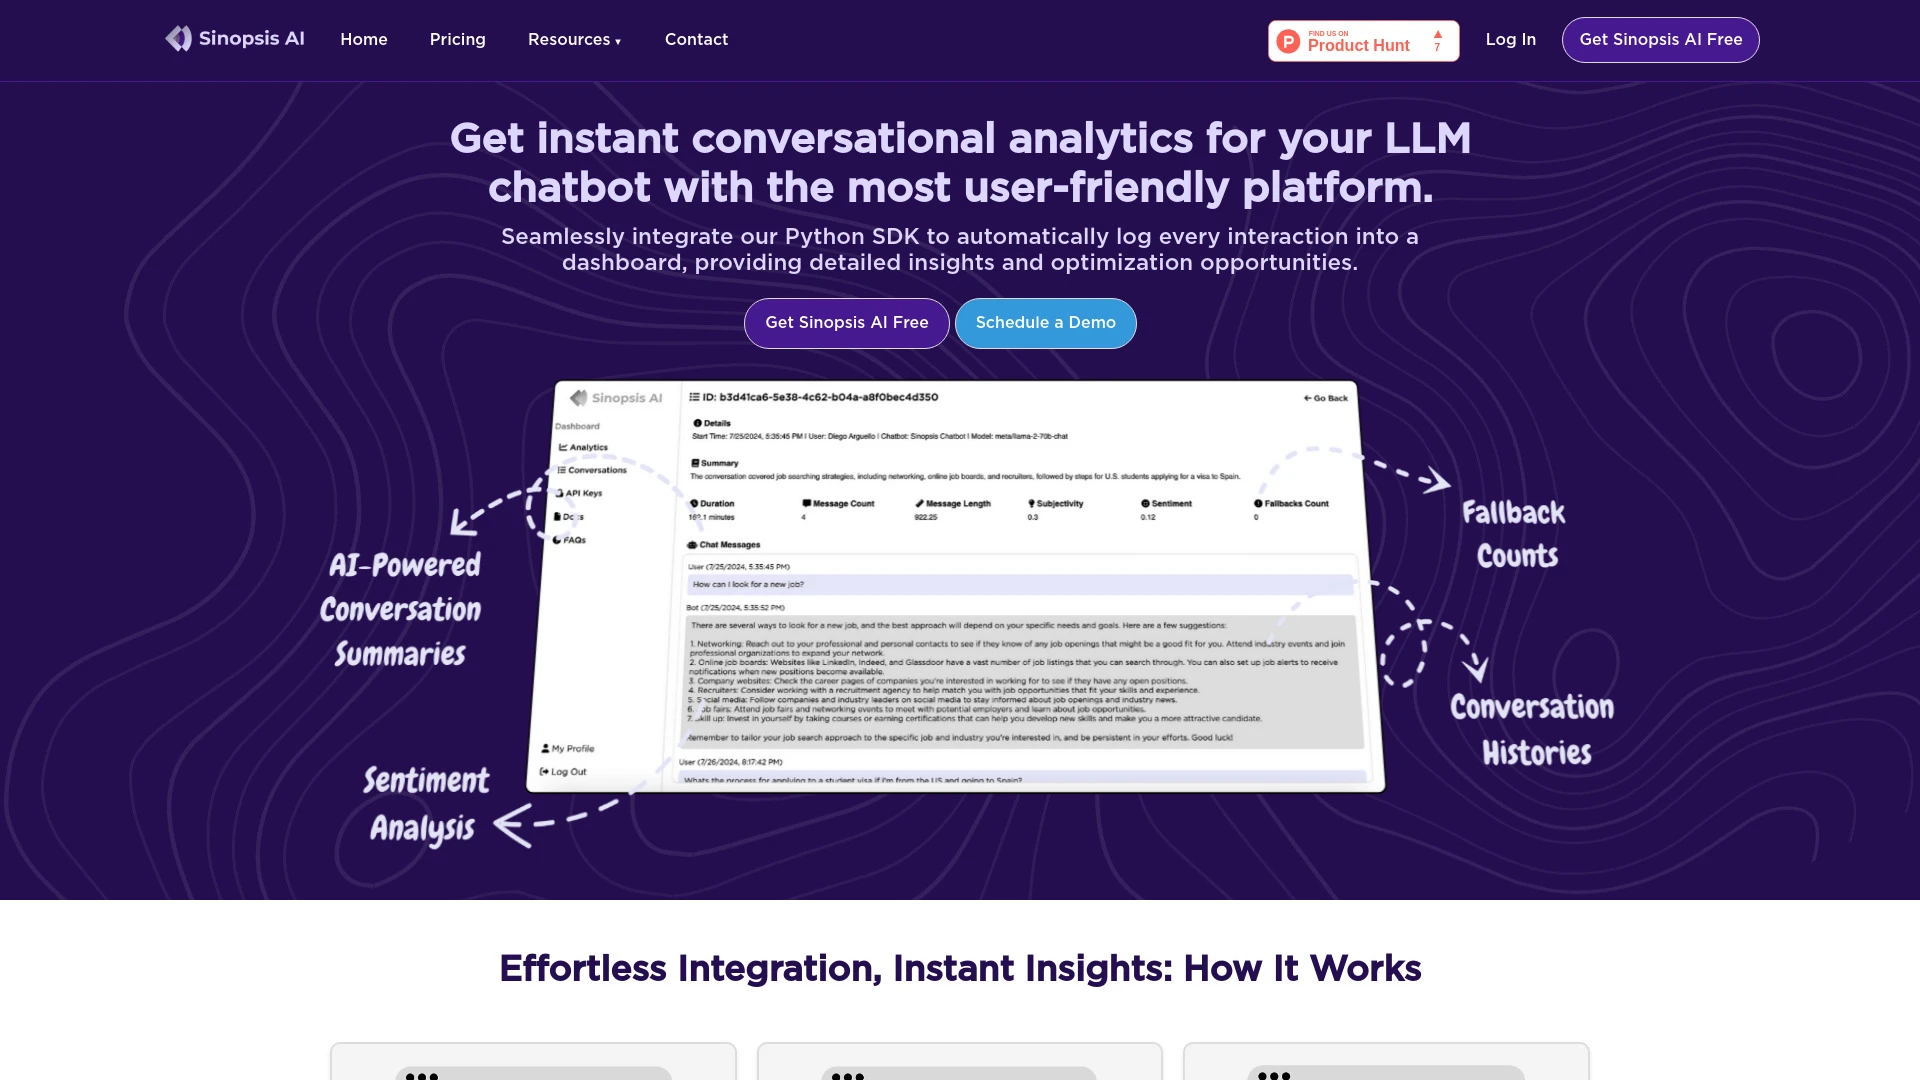Click Get Sinopsis AI Free button
This screenshot has height=1080, width=1920.
1662,40
